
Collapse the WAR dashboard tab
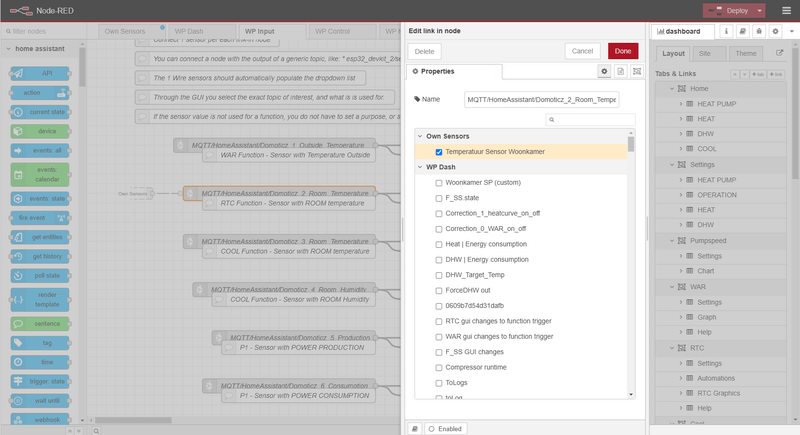point(672,287)
